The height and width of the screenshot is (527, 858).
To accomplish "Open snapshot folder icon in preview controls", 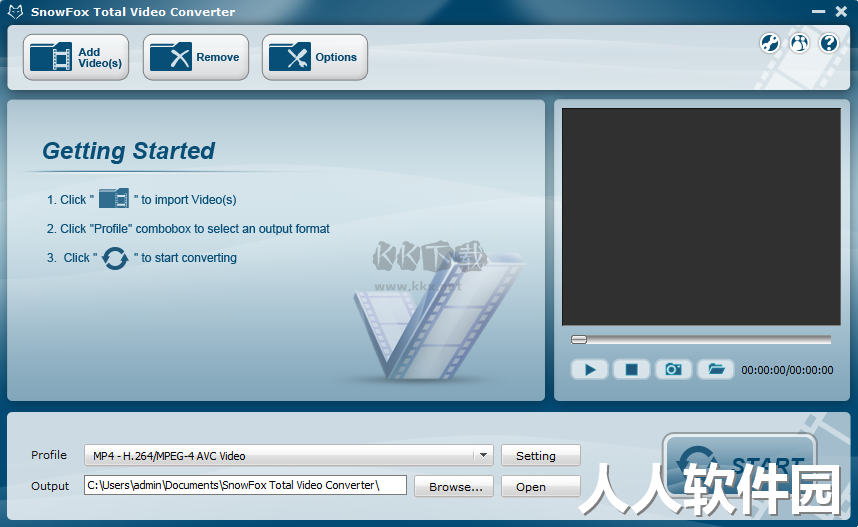I will (716, 370).
